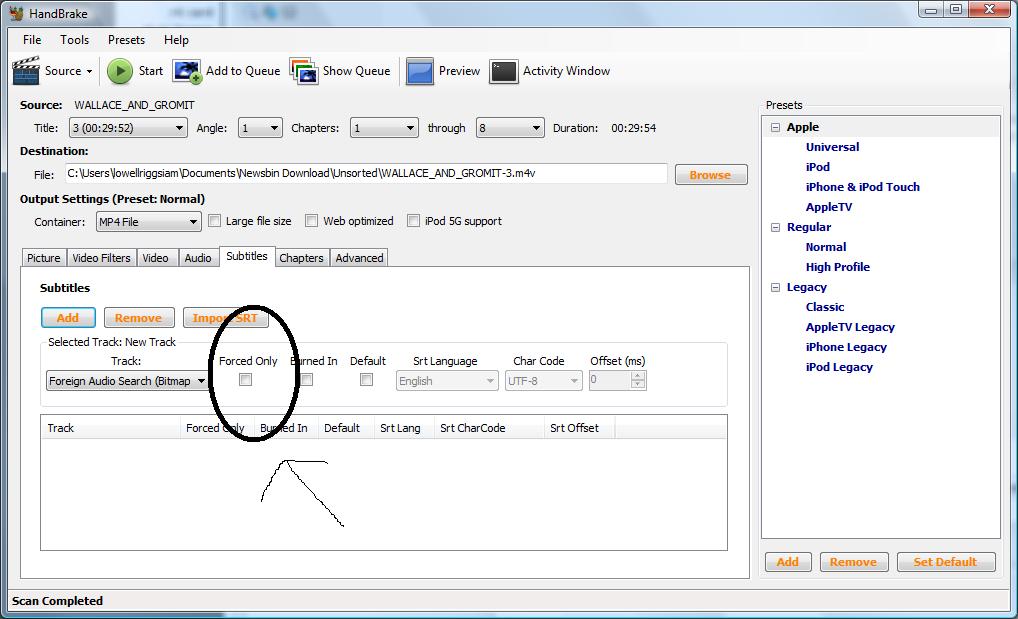Click the Set Default button
Screen dimensions: 1018x619
pos(945,562)
